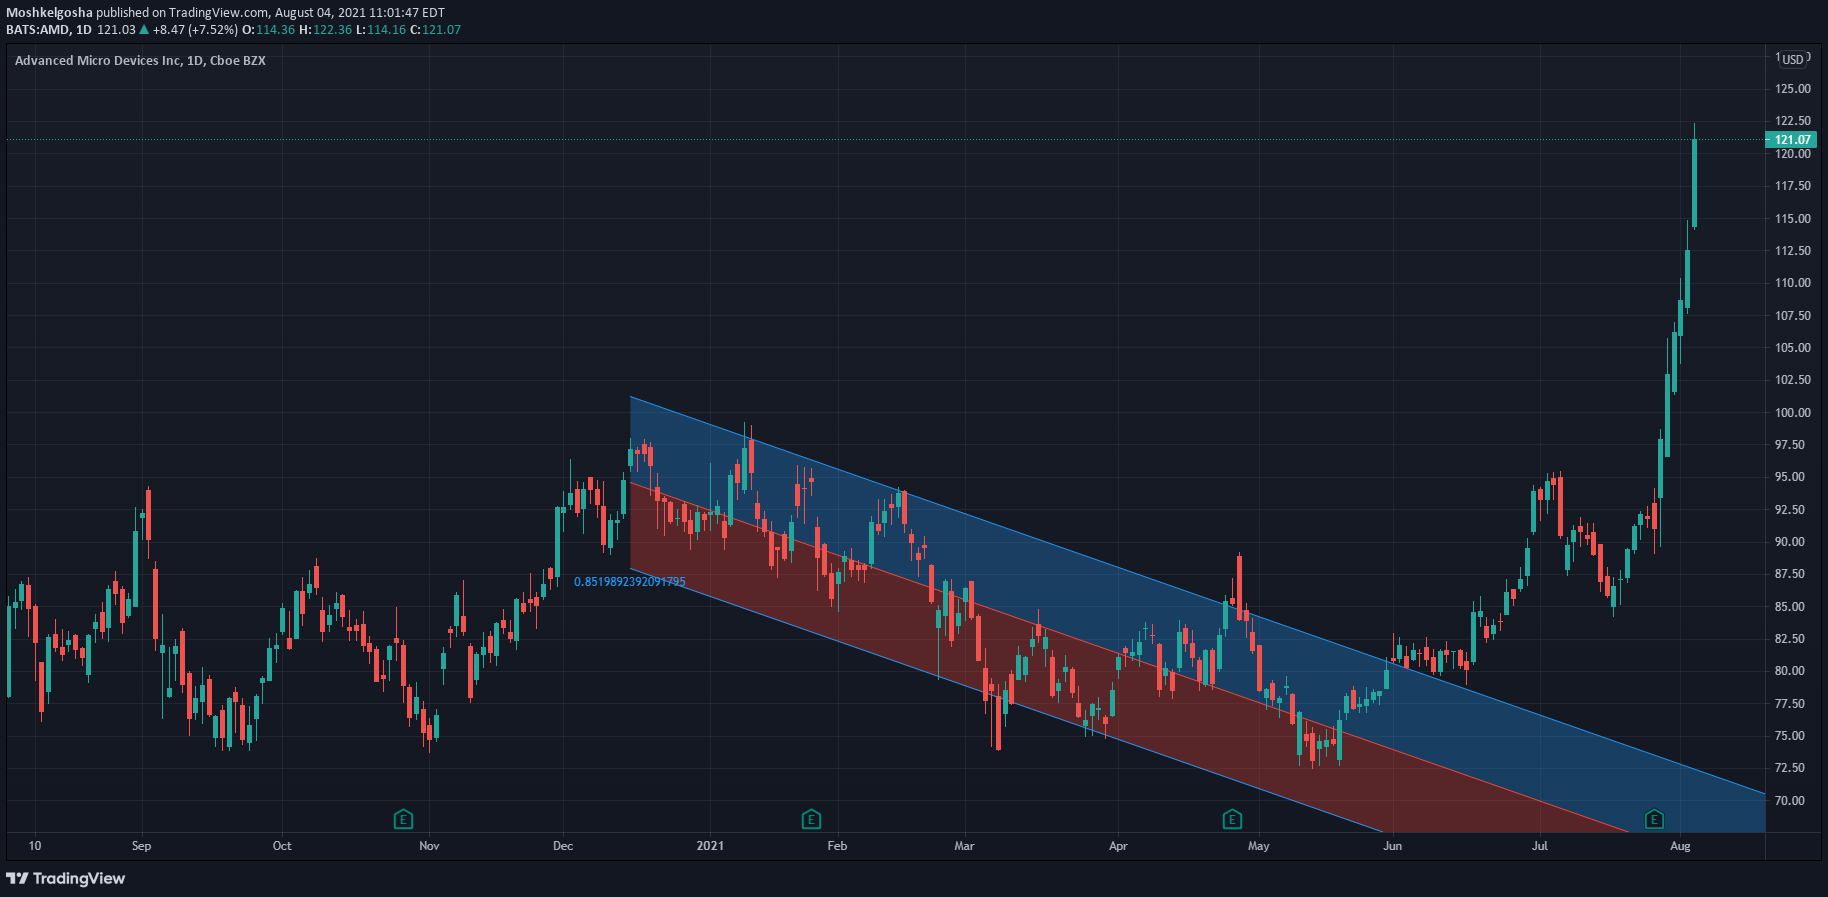The height and width of the screenshot is (897, 1828).
Task: Click the TradingView logo at bottom left
Action: pos(66,878)
